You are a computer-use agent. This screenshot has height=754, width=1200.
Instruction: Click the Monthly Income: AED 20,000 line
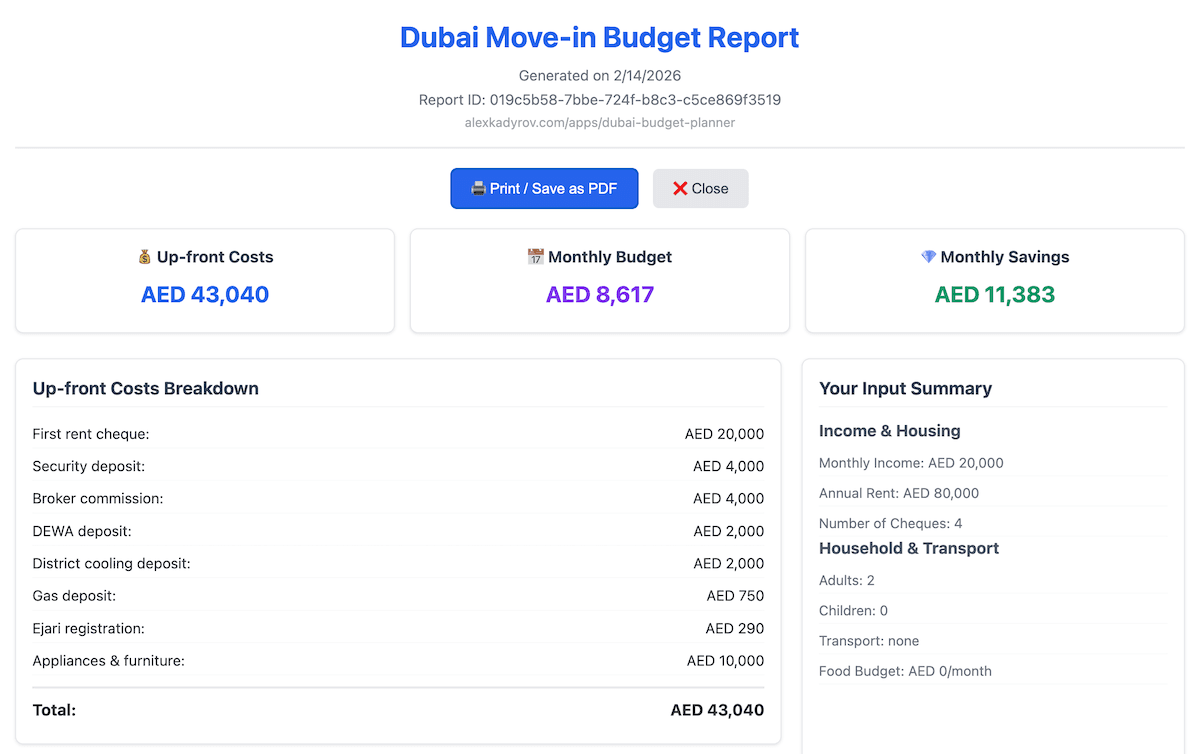click(911, 463)
